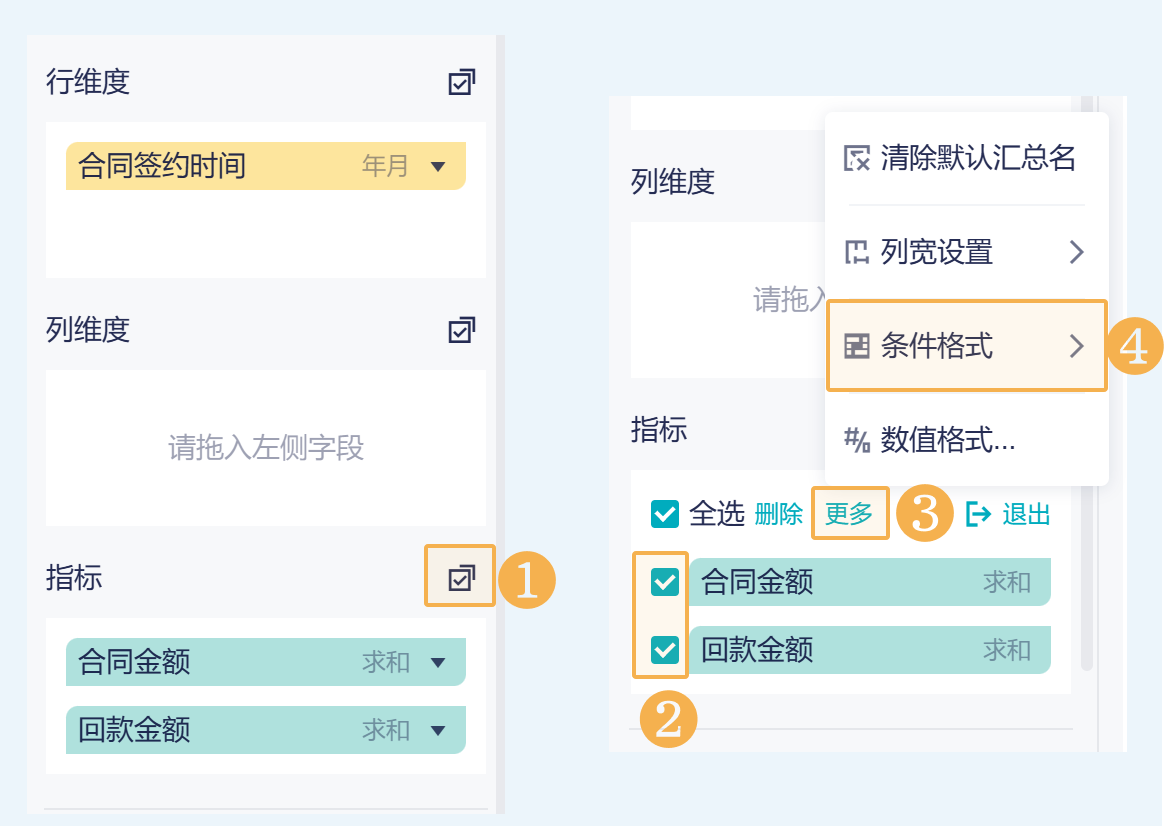Click the 清除默认汇总名 icon in menu

click(x=858, y=158)
